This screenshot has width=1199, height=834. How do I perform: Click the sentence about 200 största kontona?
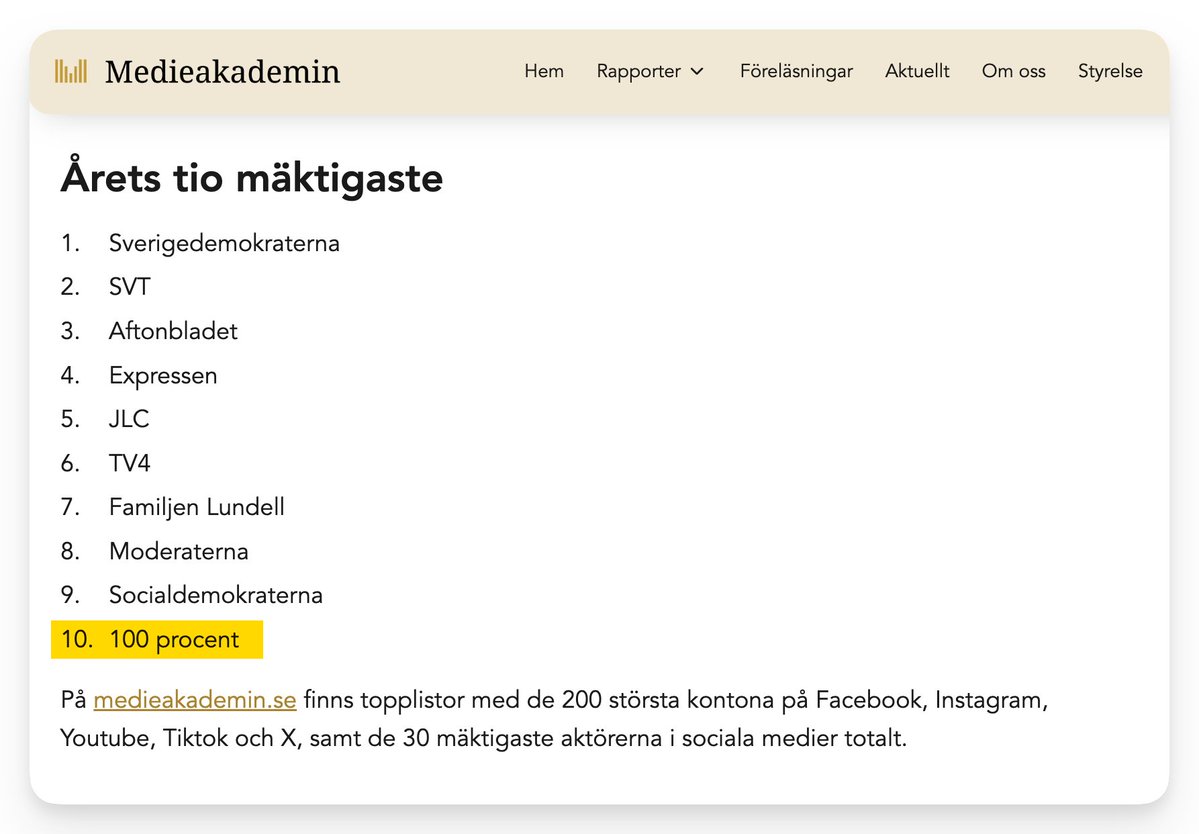(x=554, y=719)
